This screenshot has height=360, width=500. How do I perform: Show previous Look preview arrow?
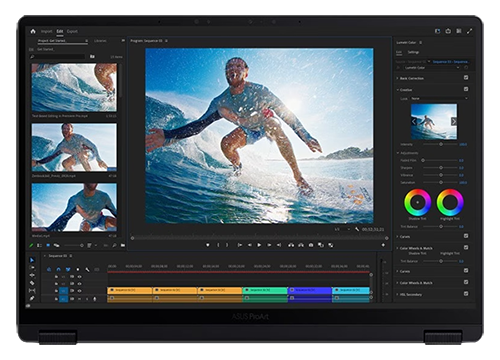(x=414, y=122)
